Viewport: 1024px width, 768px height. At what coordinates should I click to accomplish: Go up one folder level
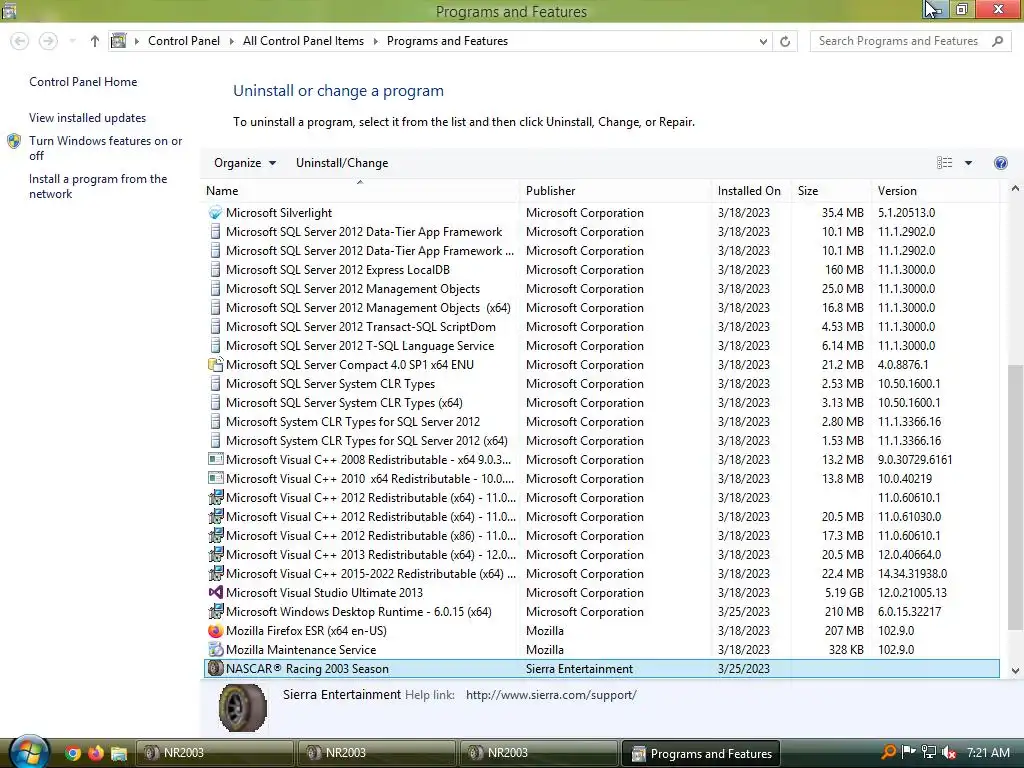pos(95,41)
